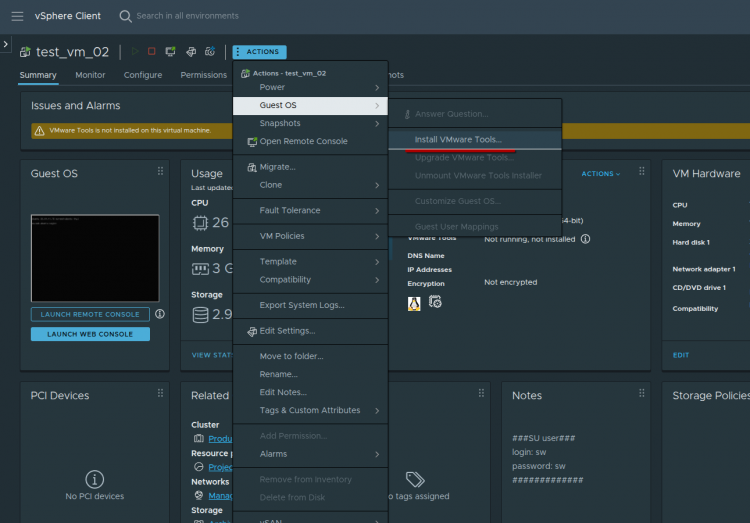
Task: Open the hamburger navigation menu
Action: point(17,16)
